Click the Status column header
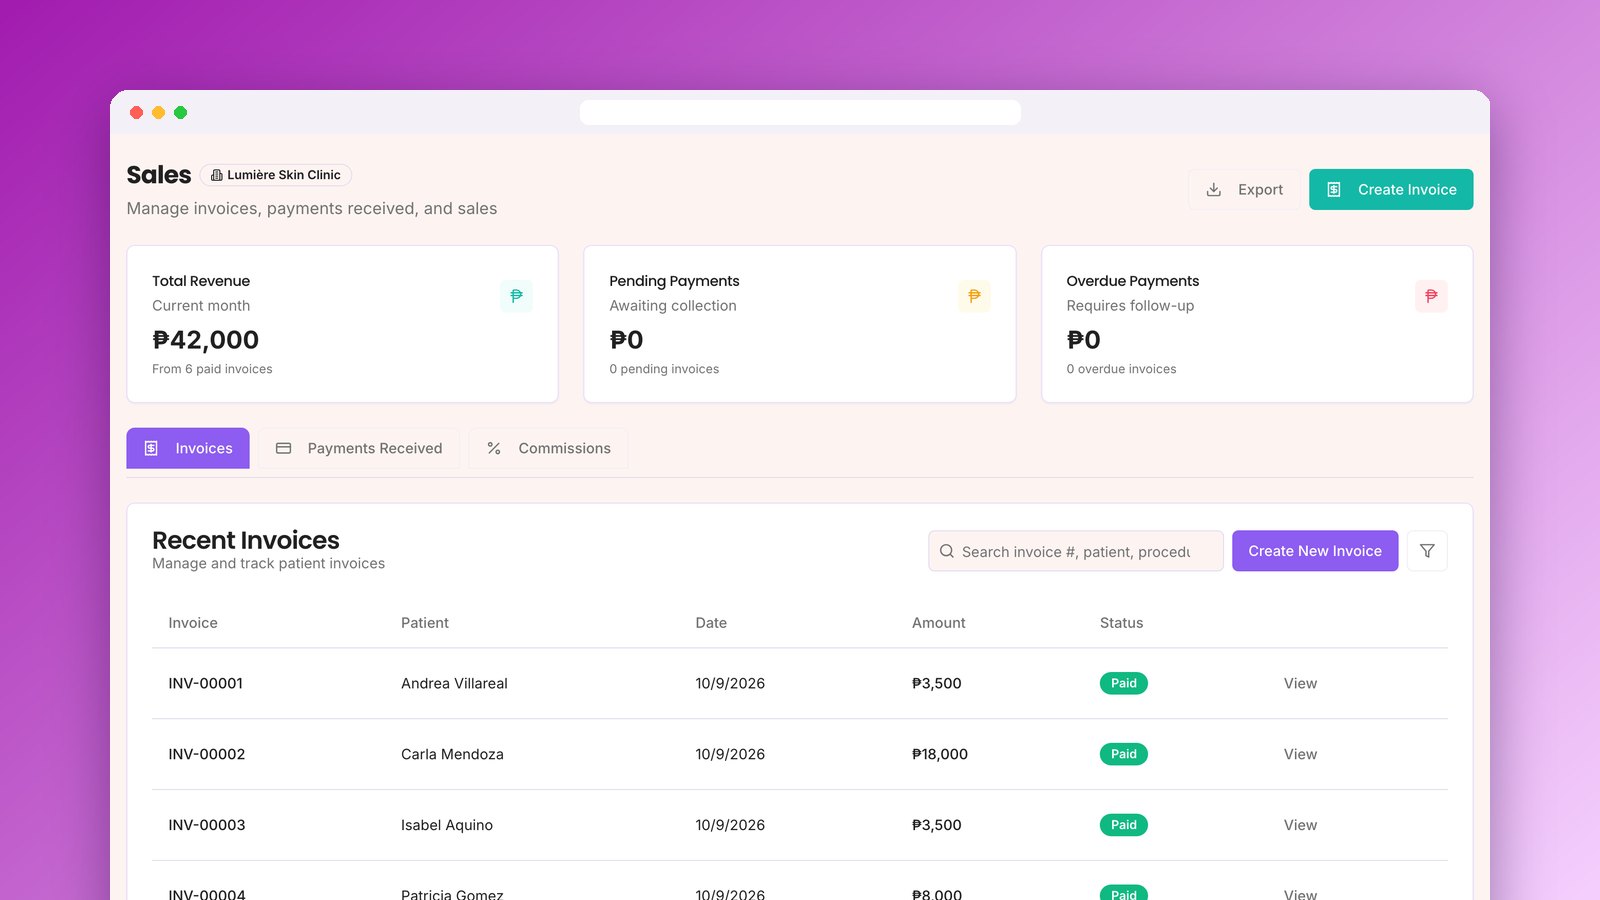This screenshot has height=900, width=1600. coord(1121,623)
